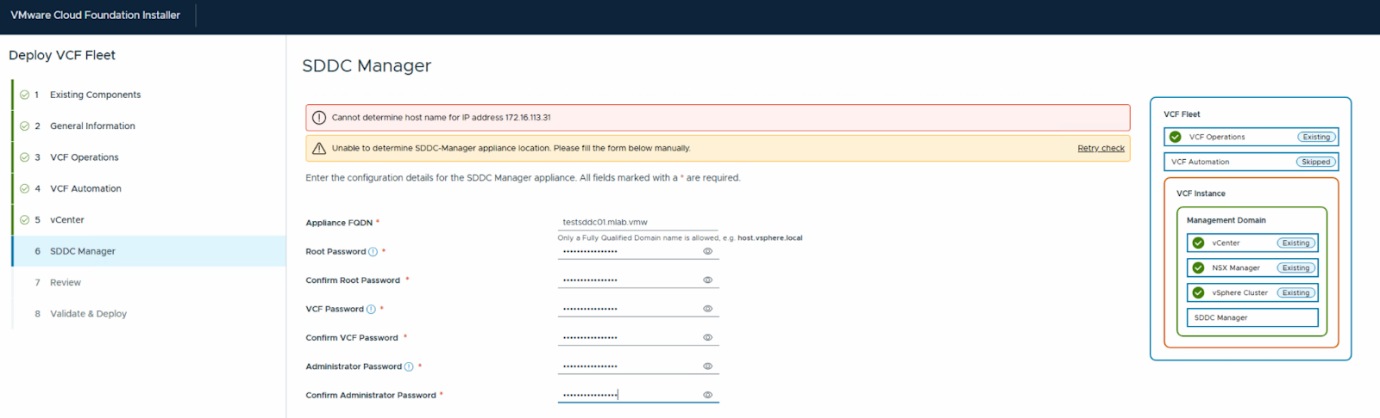Click the info icon beside Administrator Password
This screenshot has height=418, width=1380.
coord(408,367)
